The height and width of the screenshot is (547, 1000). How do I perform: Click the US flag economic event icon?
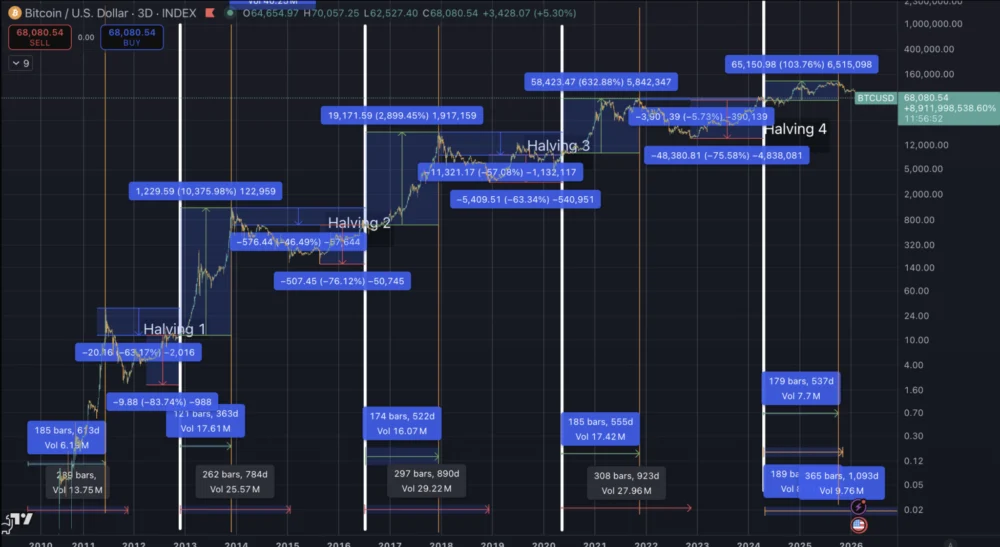tap(858, 525)
